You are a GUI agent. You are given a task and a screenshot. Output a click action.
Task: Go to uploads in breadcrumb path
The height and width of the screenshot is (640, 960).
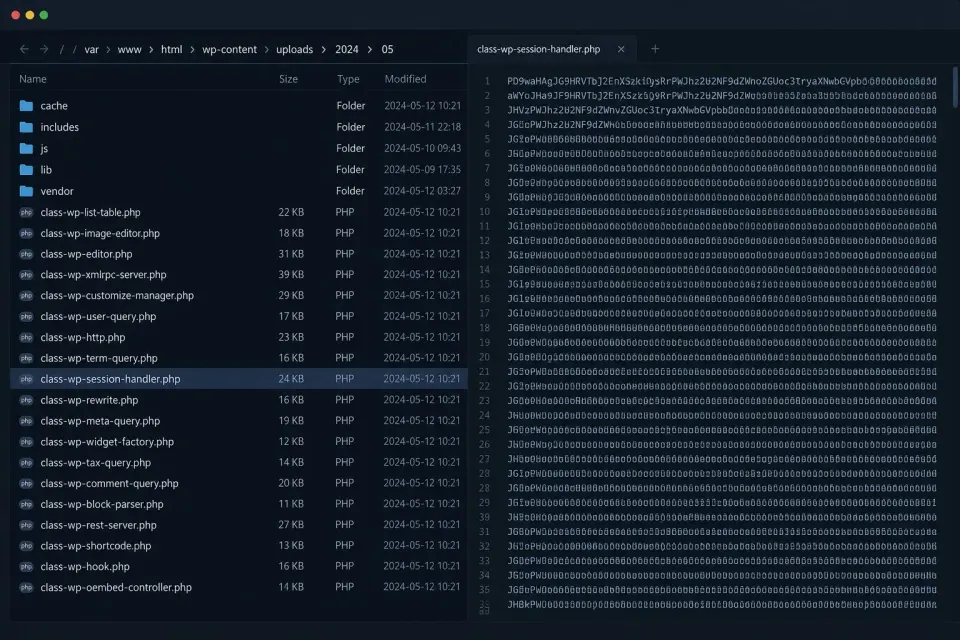(294, 50)
